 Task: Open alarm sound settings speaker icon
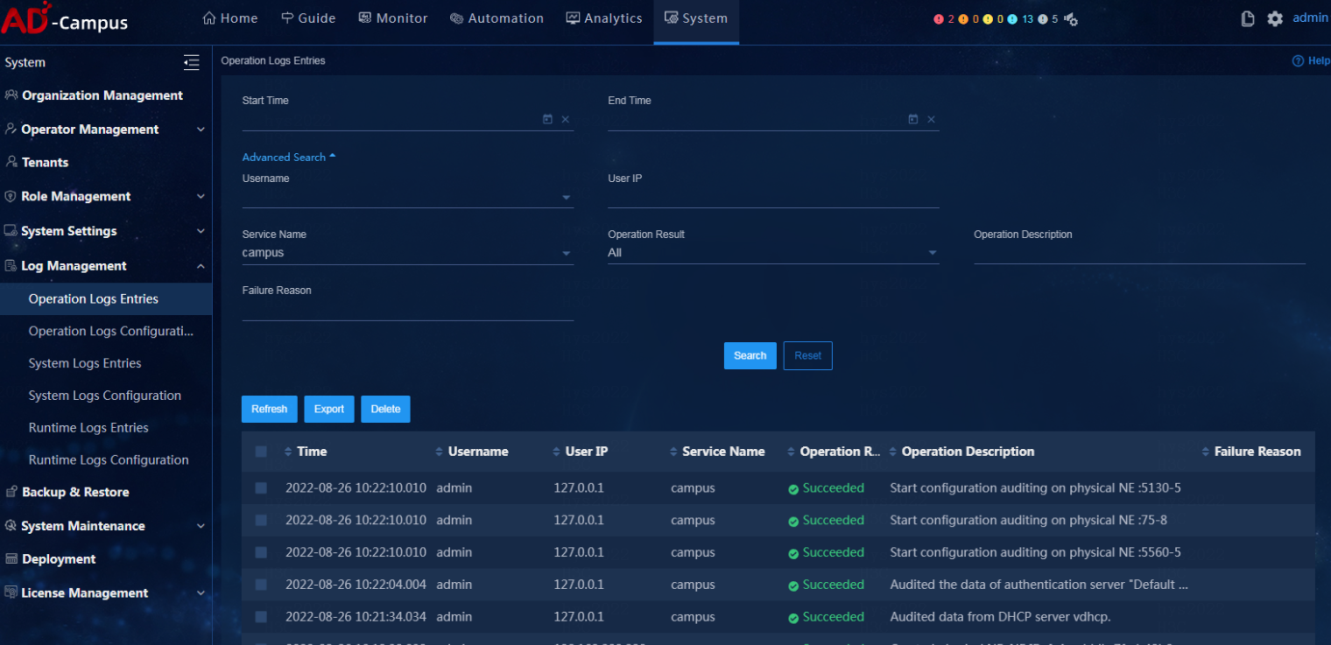[1070, 19]
